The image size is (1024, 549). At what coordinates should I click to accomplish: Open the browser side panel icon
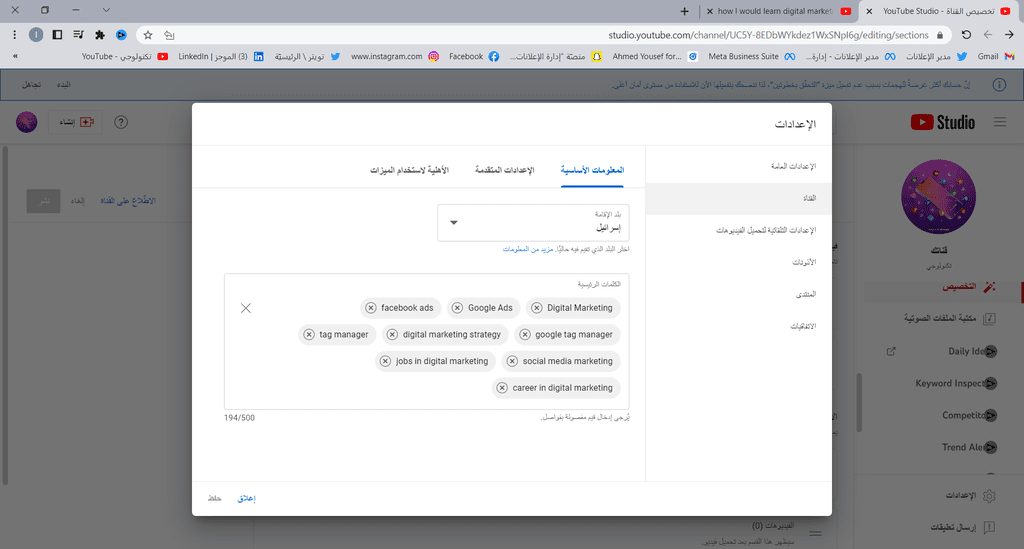(57, 35)
